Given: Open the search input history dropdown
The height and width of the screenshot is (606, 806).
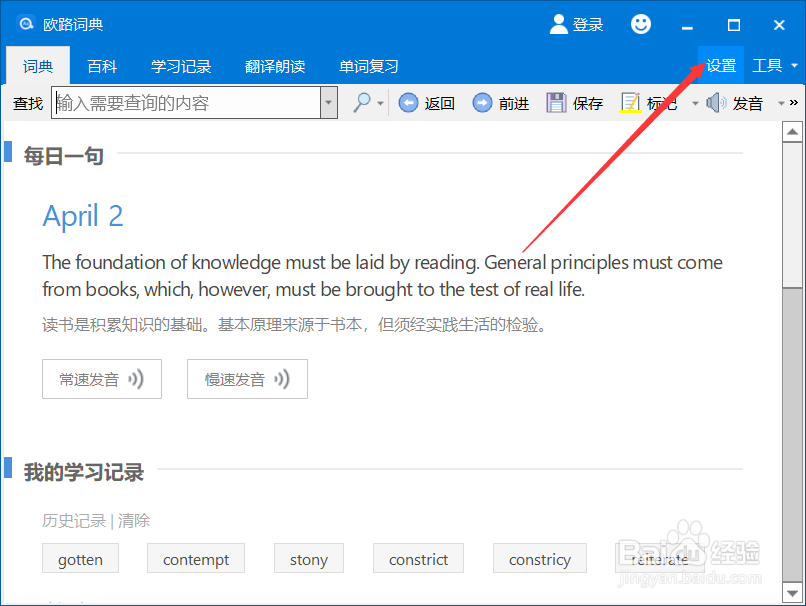Looking at the screenshot, I should (x=328, y=103).
